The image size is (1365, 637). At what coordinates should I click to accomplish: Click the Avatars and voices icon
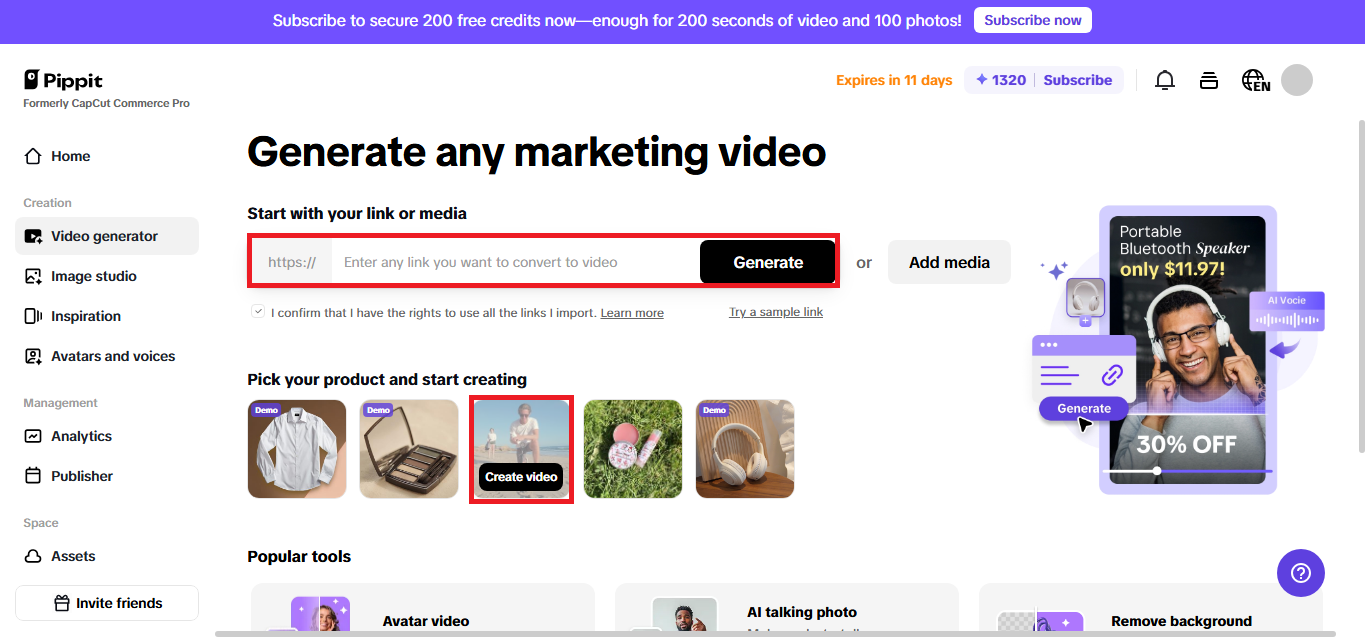[x=33, y=356]
